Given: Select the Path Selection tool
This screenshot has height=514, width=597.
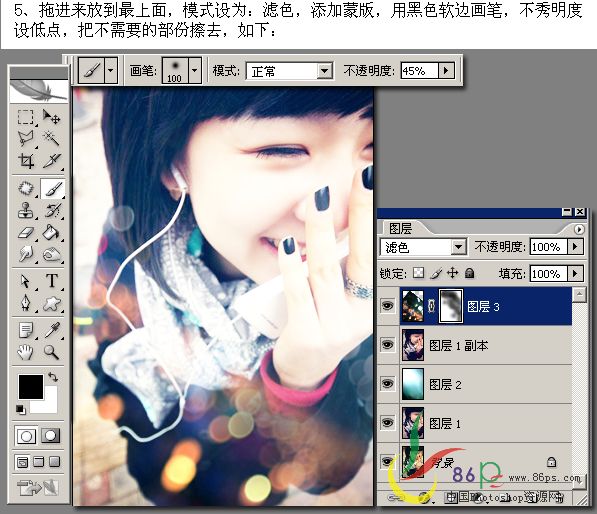Looking at the screenshot, I should click(x=26, y=281).
